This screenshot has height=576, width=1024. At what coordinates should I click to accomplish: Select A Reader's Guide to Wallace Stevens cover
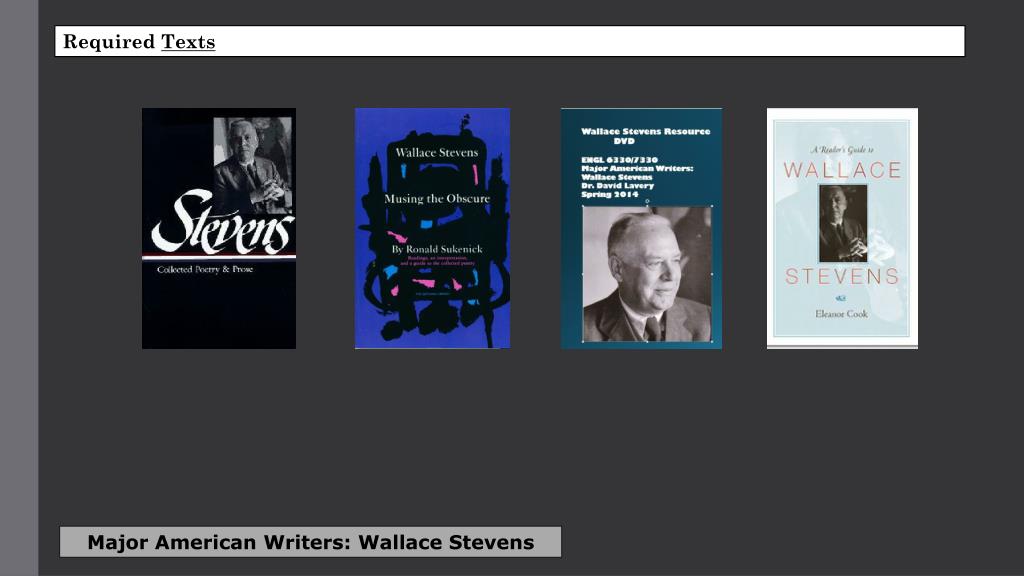point(842,228)
